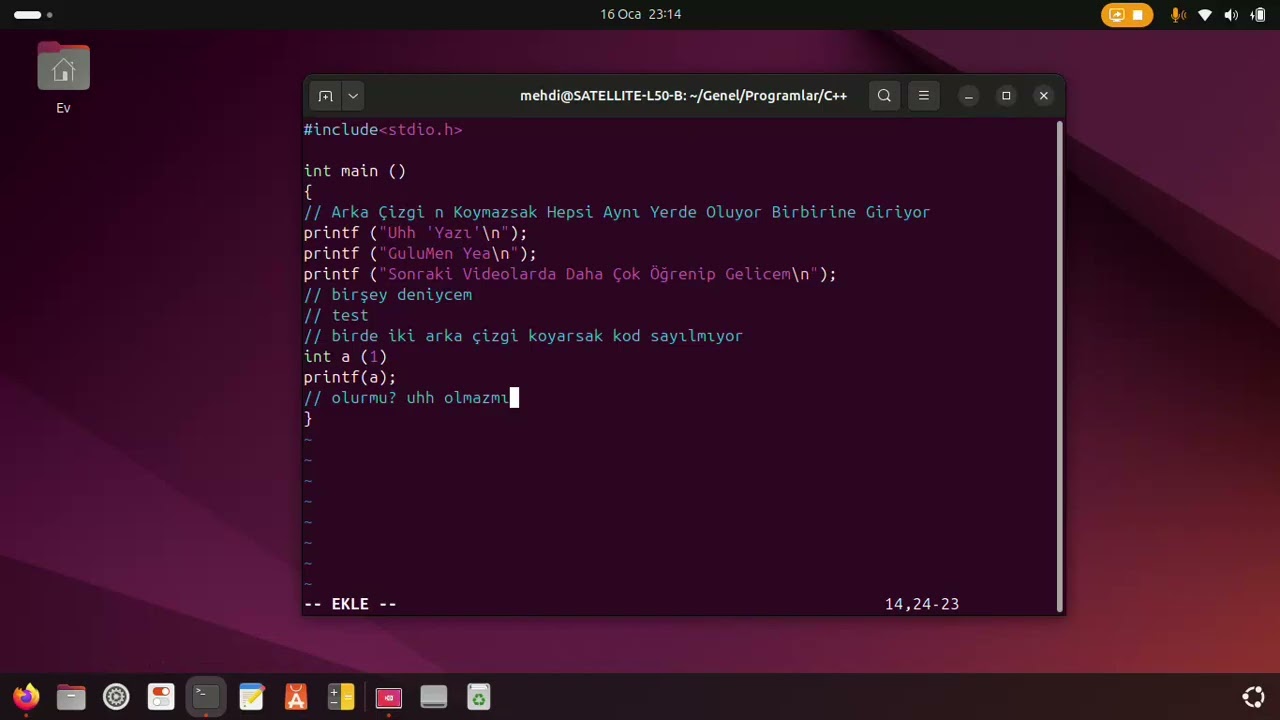1280x720 pixels.
Task: Close the terminal window
Action: [1044, 96]
